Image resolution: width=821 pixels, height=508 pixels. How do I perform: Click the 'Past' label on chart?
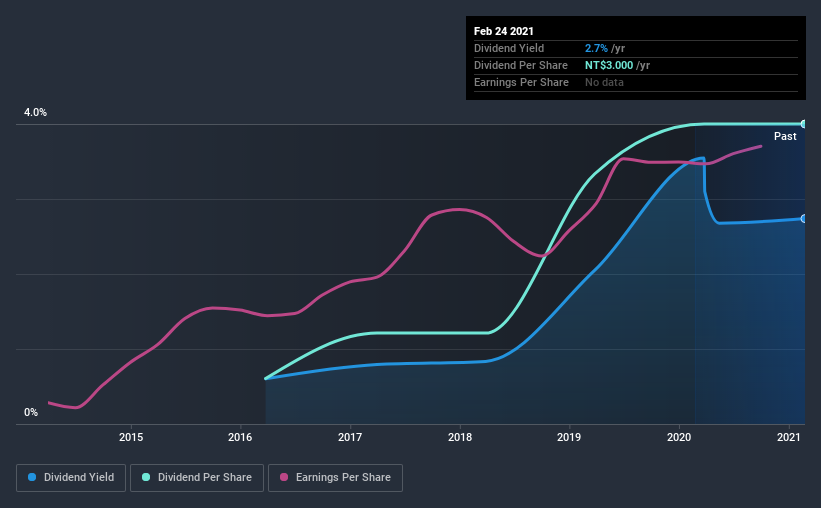tap(785, 136)
